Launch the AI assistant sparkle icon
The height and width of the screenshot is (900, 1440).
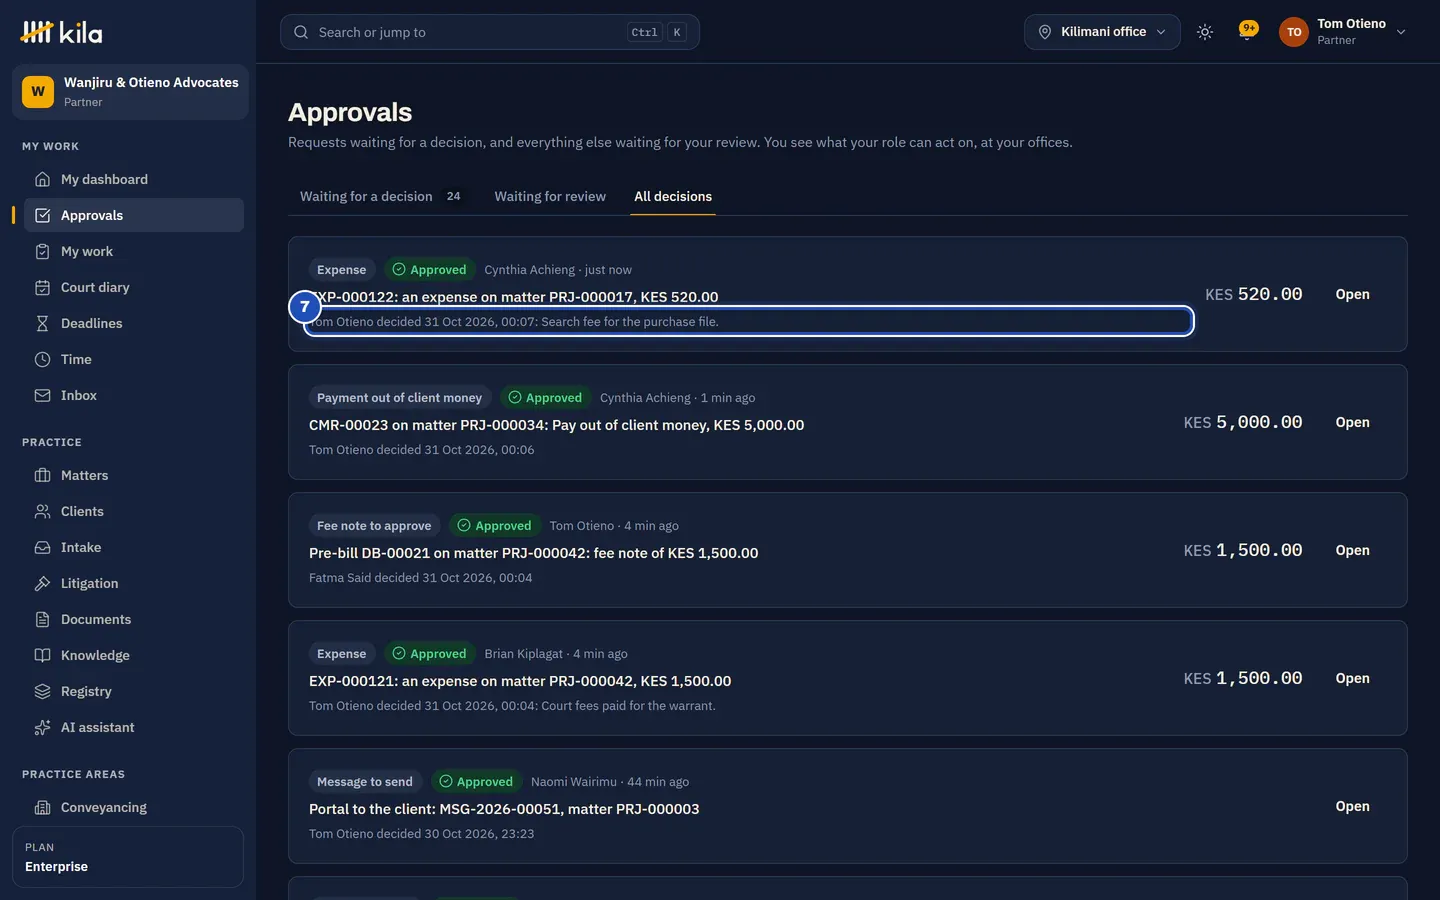tap(42, 727)
